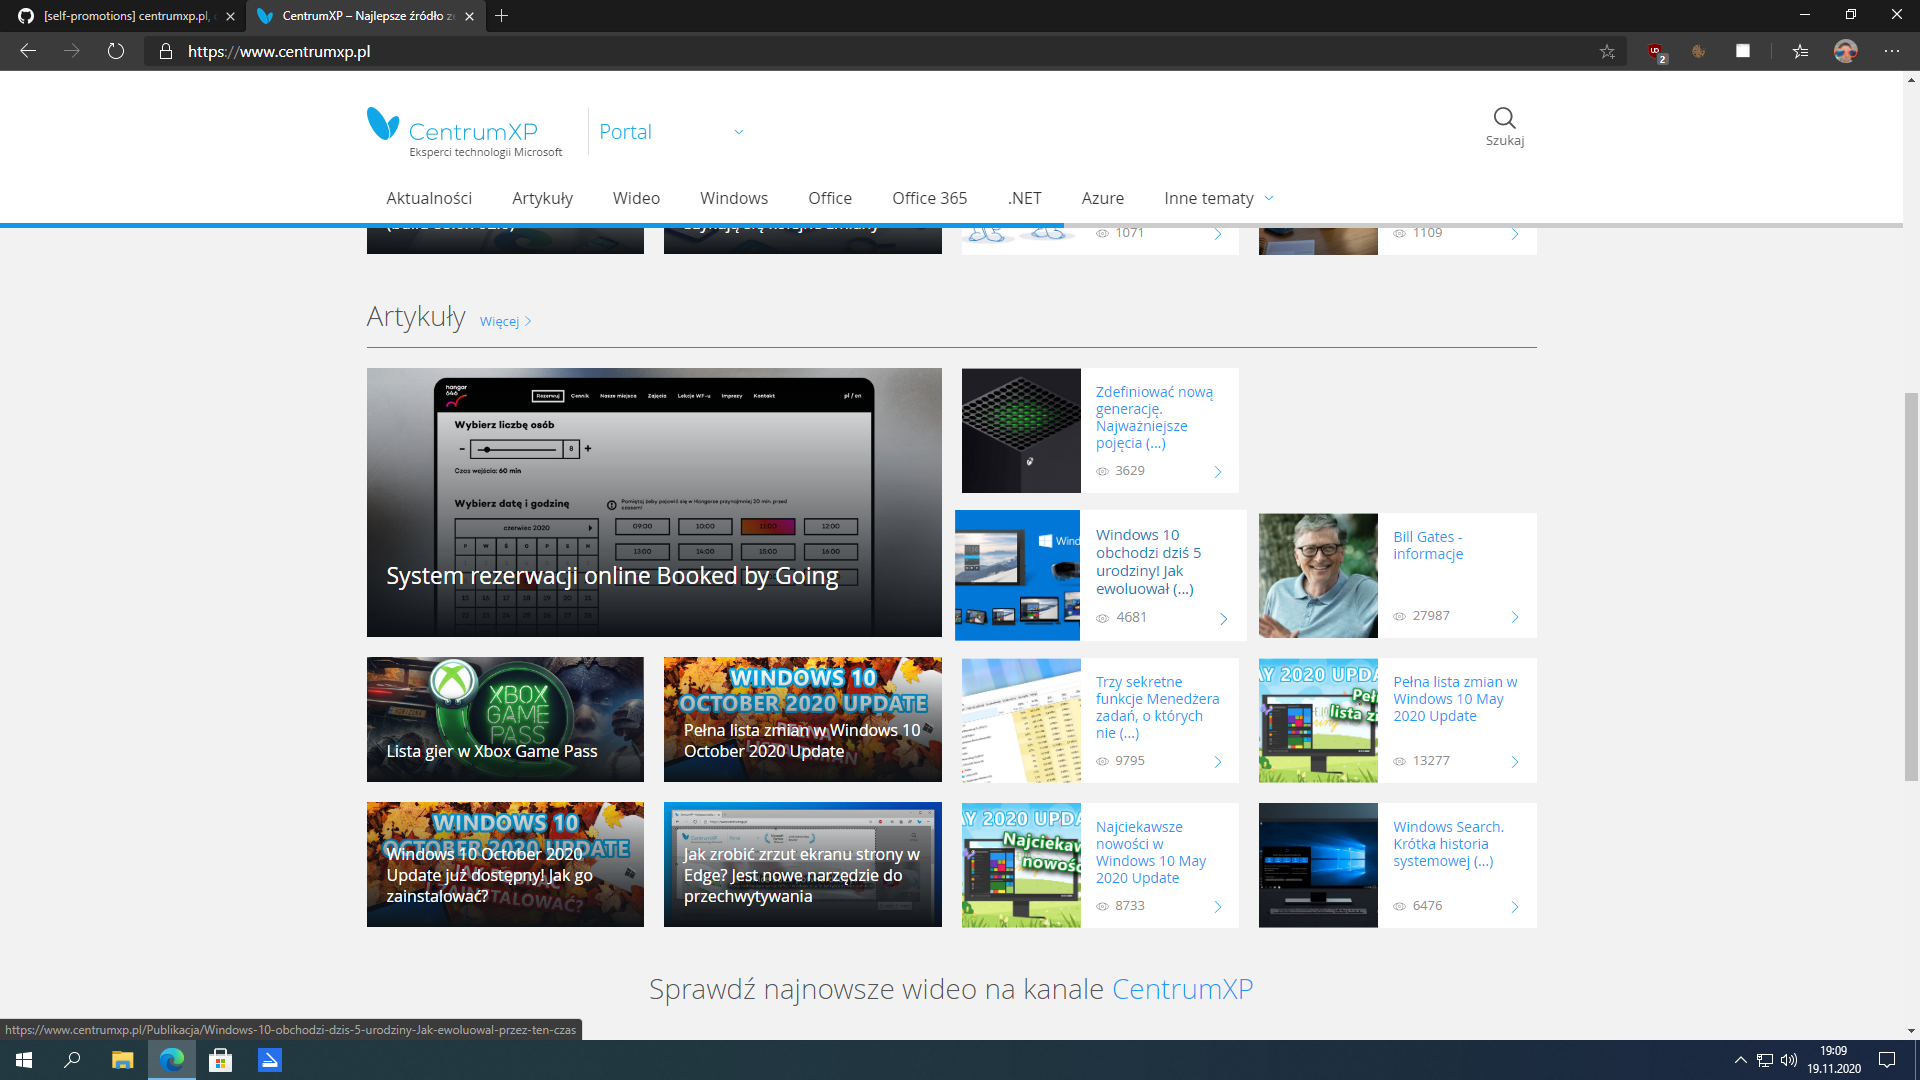Switch to the self-promotions GitHub tab

click(x=121, y=16)
